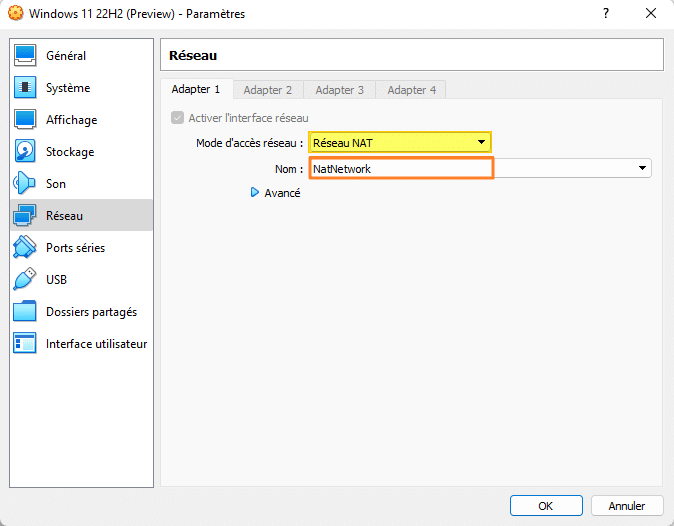Expand the Nom network name dropdown arrow
The image size is (674, 526).
coord(642,169)
